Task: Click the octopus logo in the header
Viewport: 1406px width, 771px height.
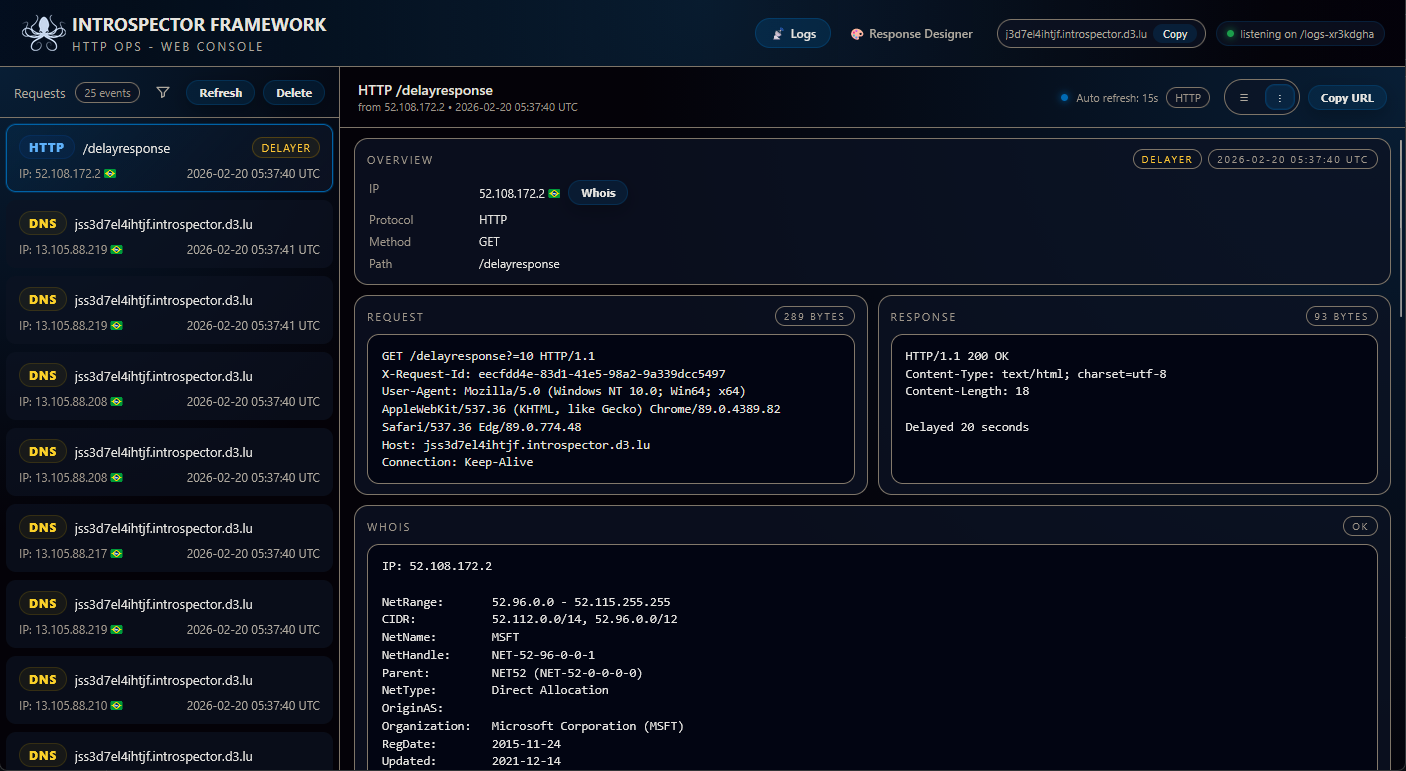Action: (43, 33)
